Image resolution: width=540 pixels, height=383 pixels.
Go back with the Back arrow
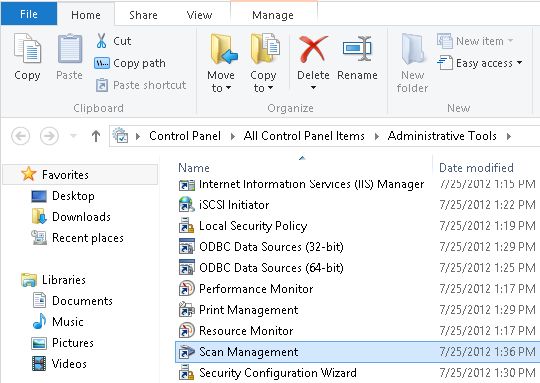(21, 136)
